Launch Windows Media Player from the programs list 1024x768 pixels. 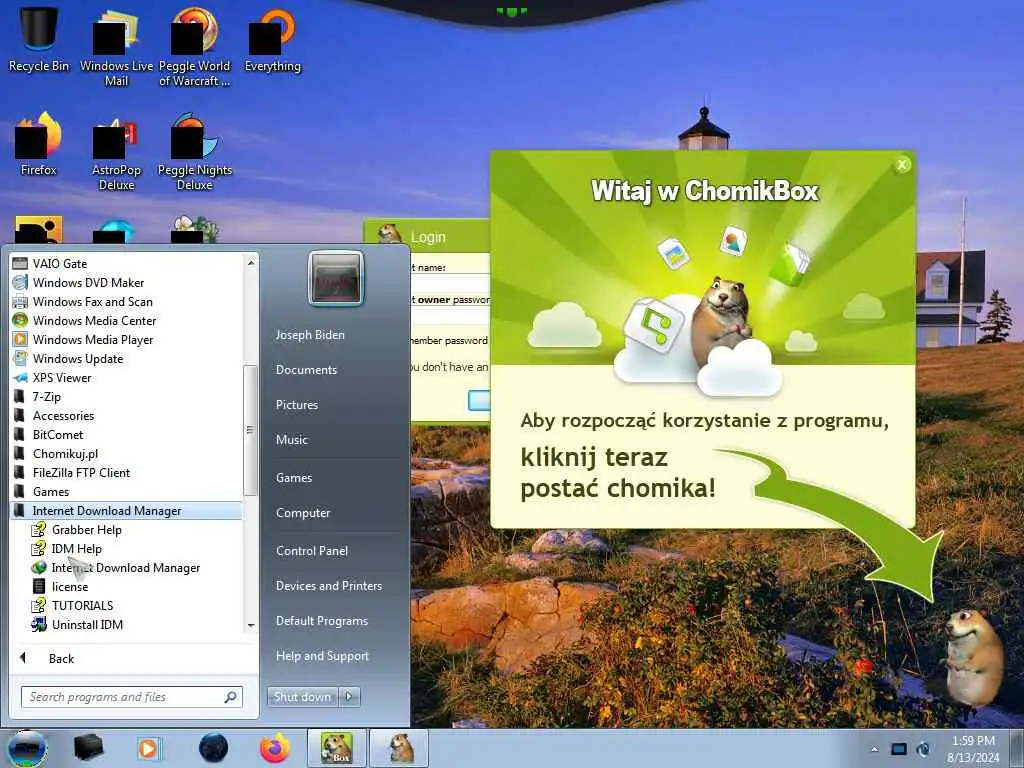(x=127, y=340)
